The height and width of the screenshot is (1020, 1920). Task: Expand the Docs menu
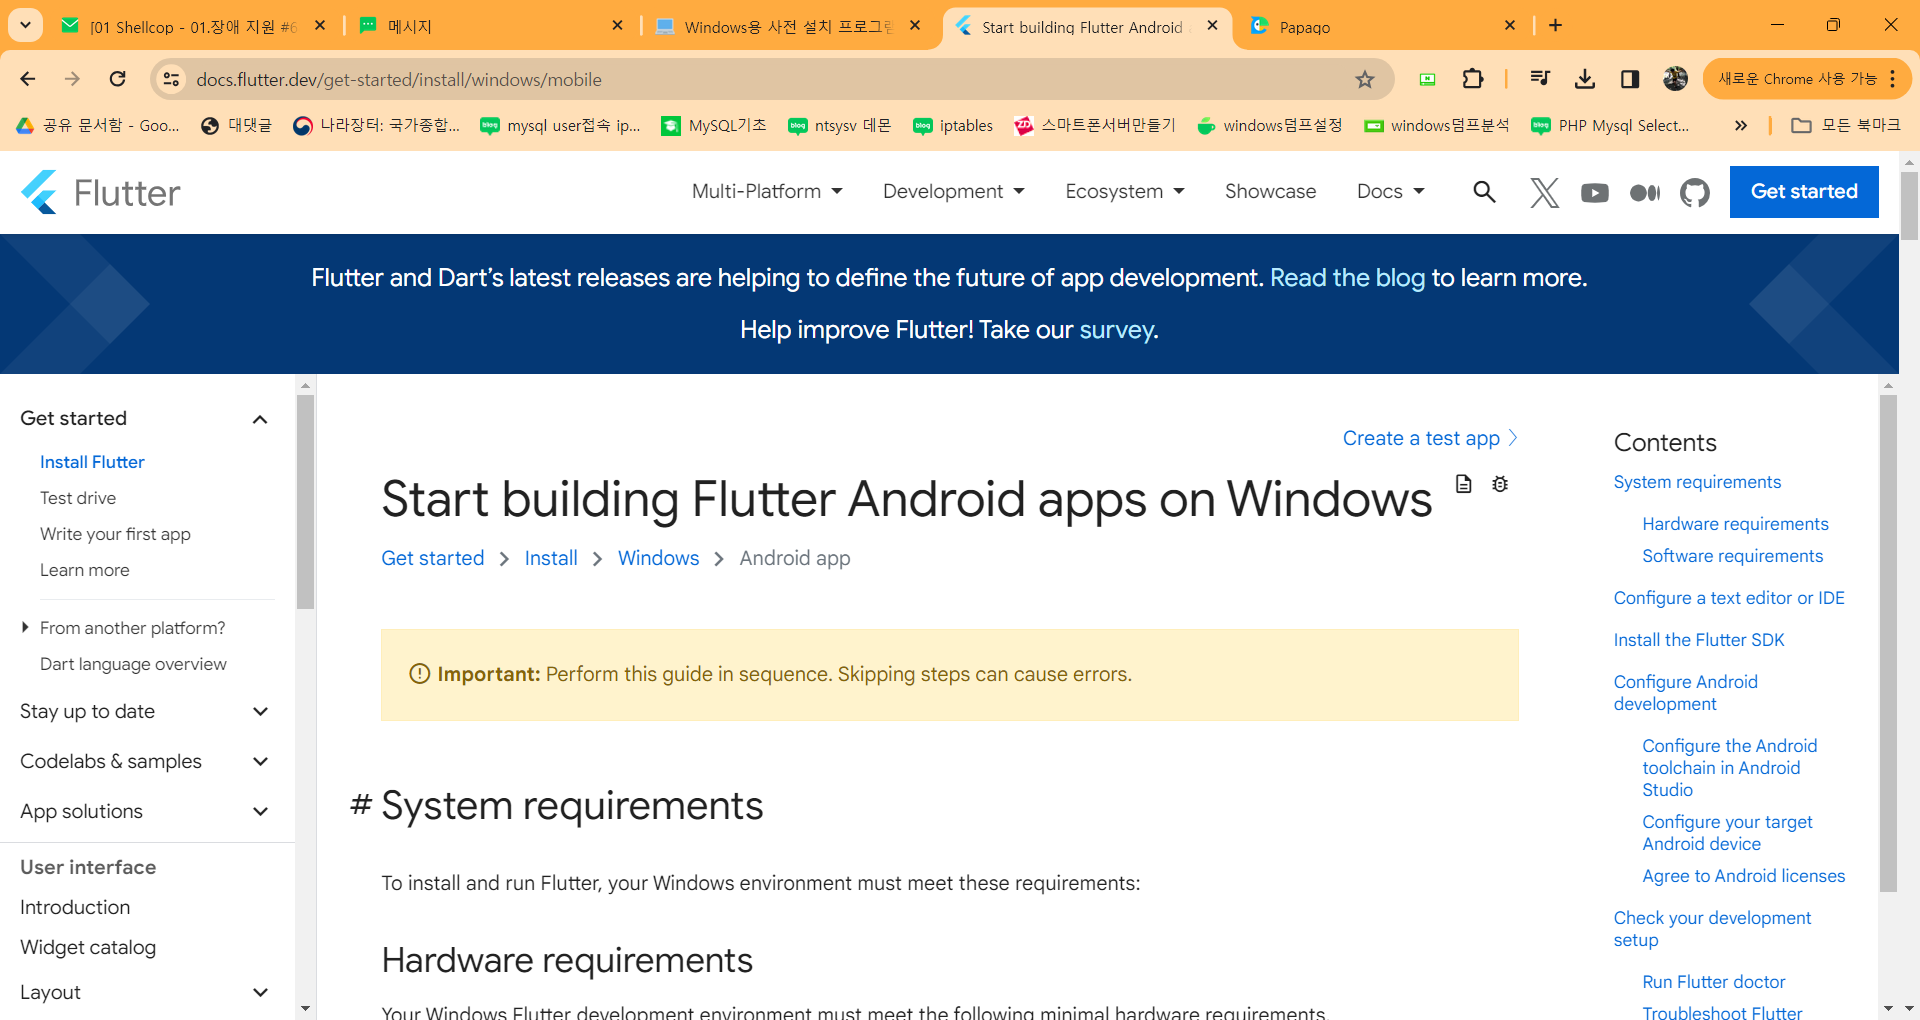pyautogui.click(x=1390, y=191)
